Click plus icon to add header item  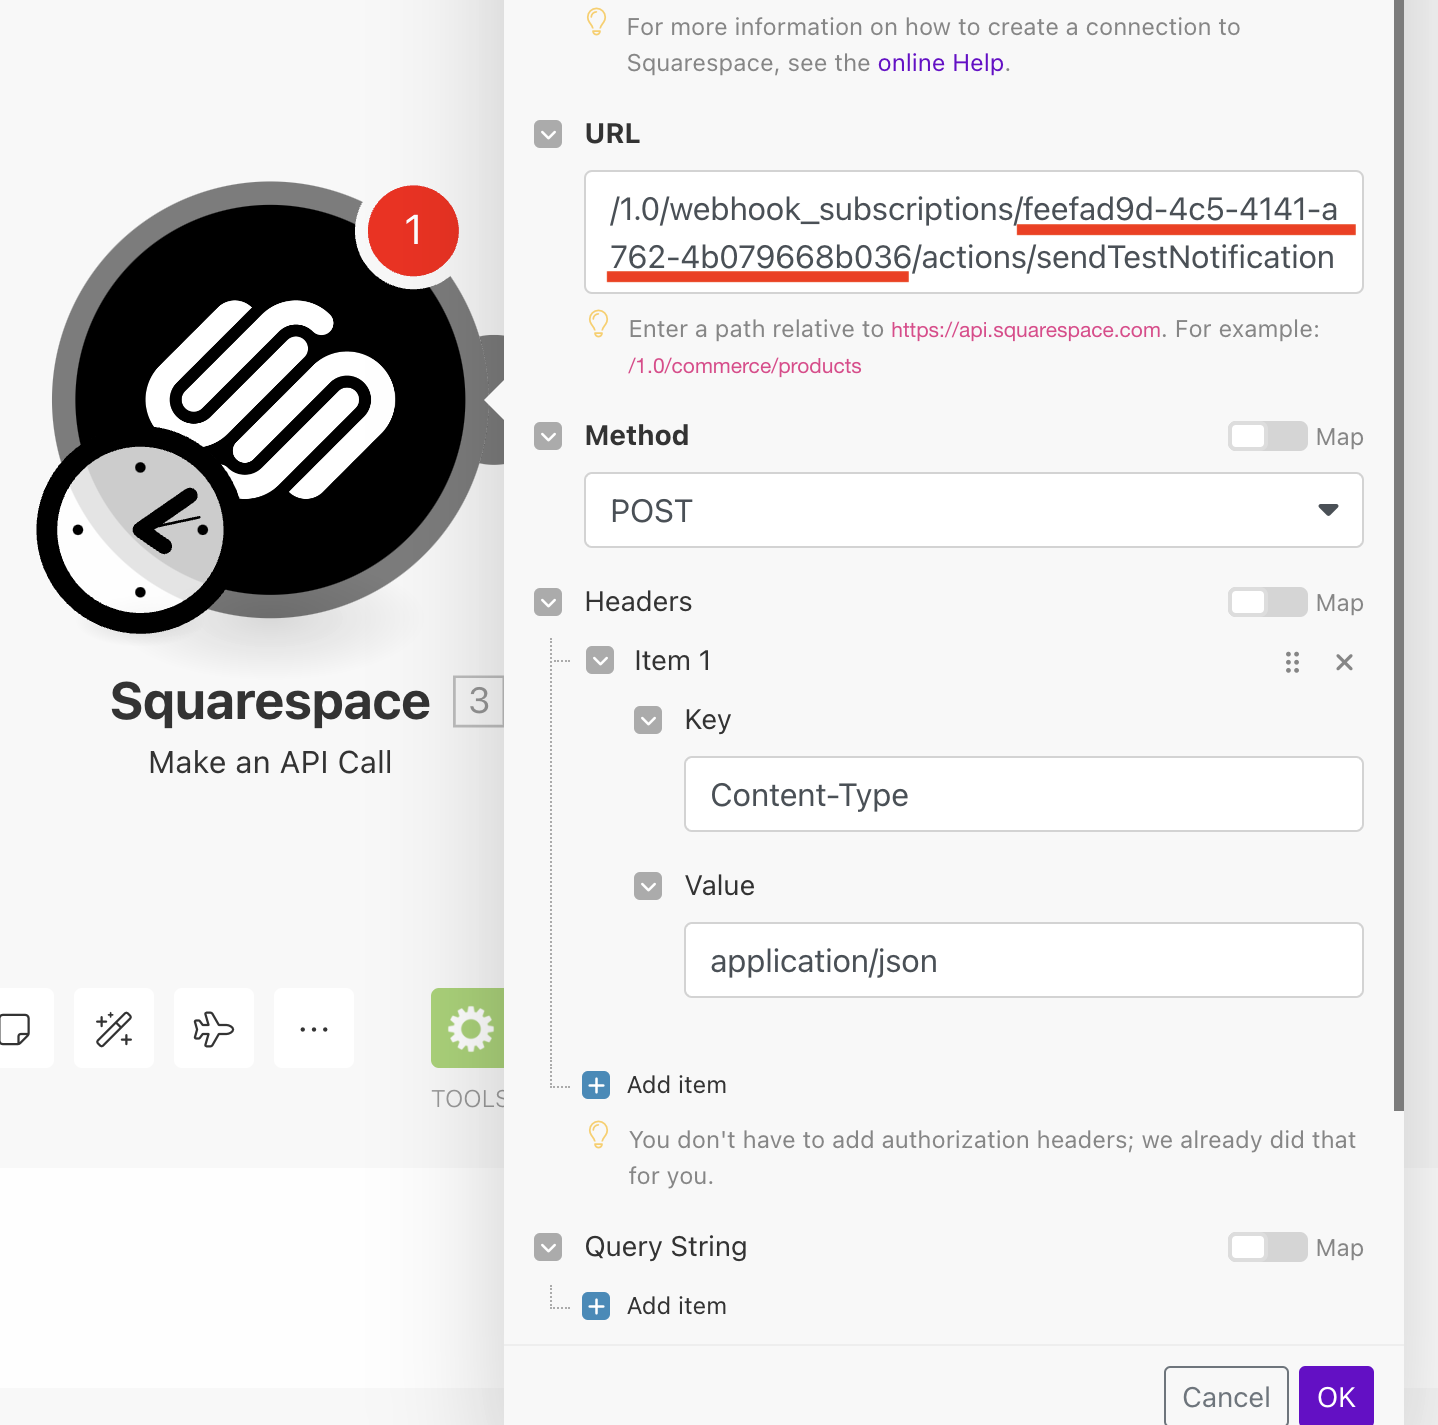coord(596,1085)
